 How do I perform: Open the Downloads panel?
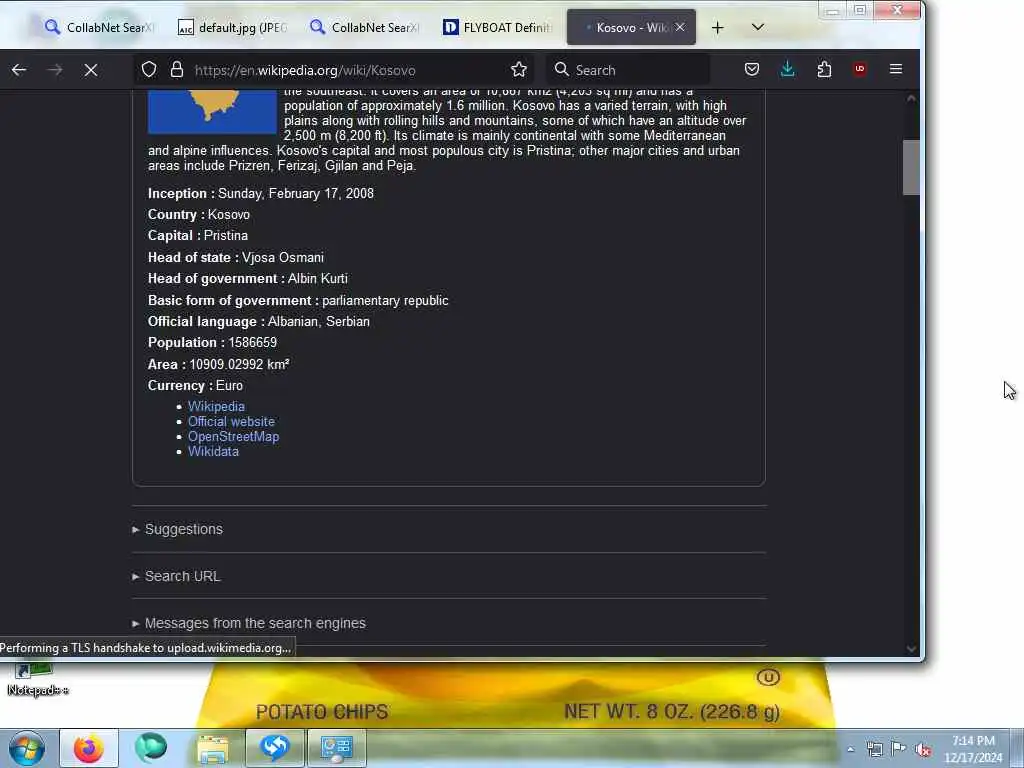point(788,69)
